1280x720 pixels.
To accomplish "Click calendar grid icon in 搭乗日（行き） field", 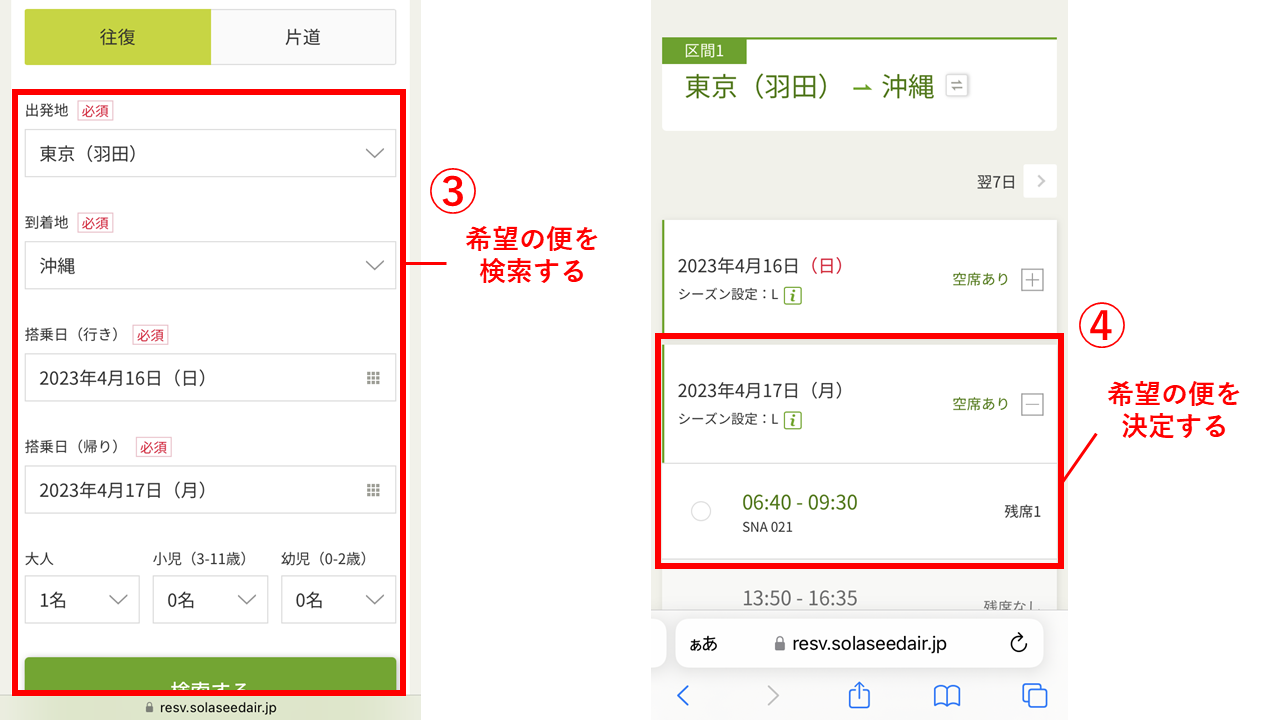I will pos(373,378).
